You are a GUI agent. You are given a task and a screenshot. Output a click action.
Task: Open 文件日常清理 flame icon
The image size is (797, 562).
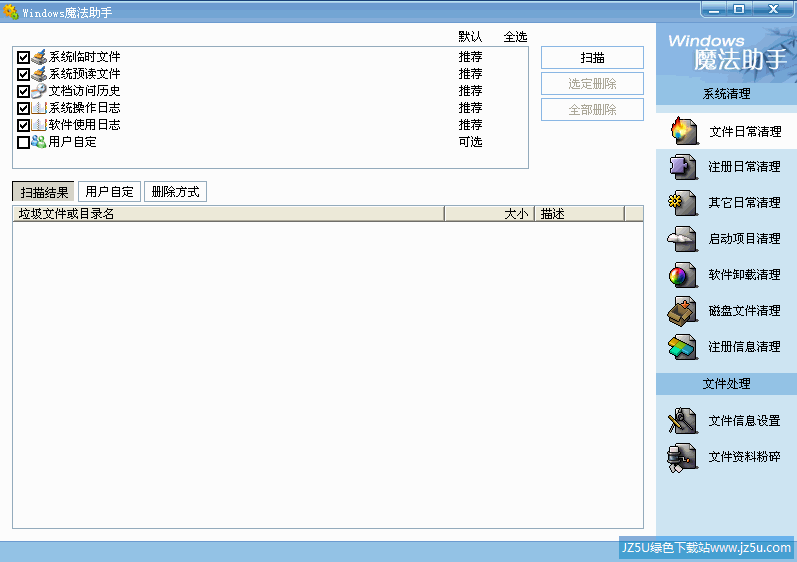[x=683, y=131]
